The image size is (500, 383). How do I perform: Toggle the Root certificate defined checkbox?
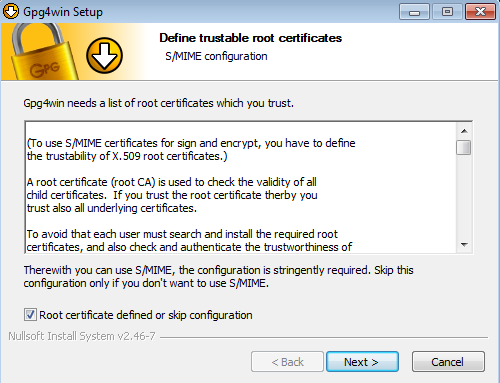(x=30, y=315)
